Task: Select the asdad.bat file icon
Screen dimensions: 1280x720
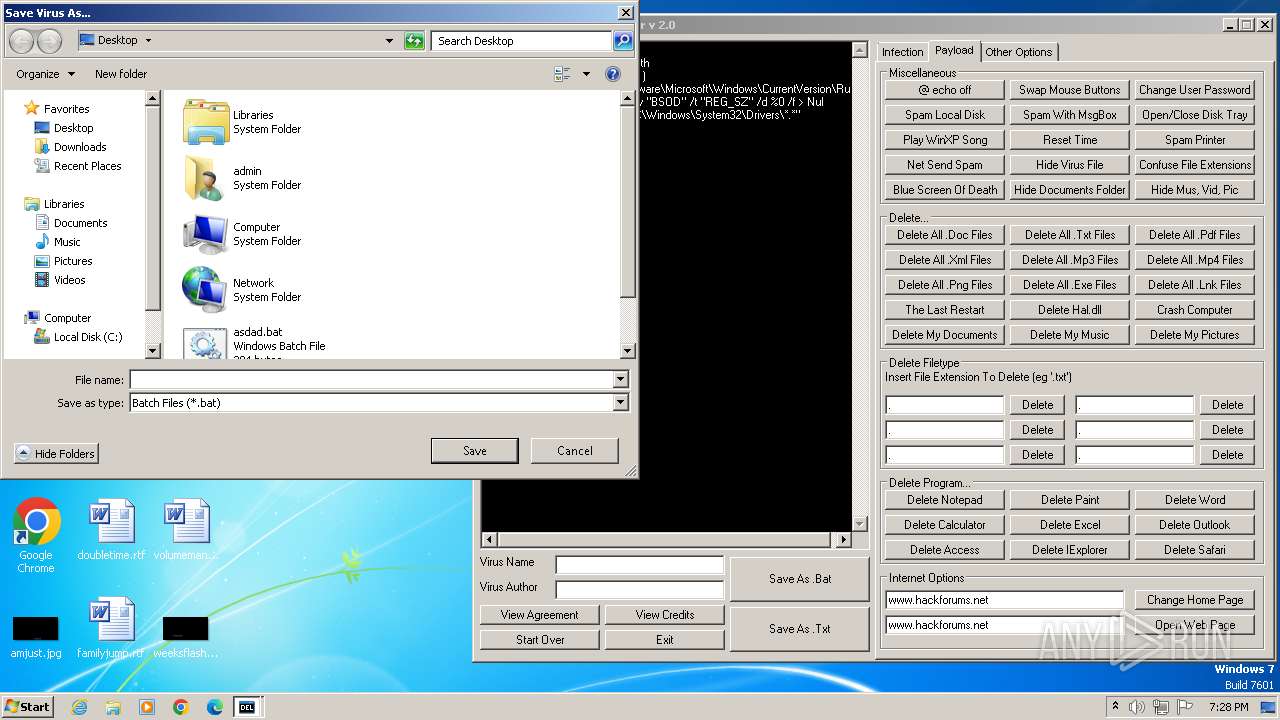Action: pos(206,343)
